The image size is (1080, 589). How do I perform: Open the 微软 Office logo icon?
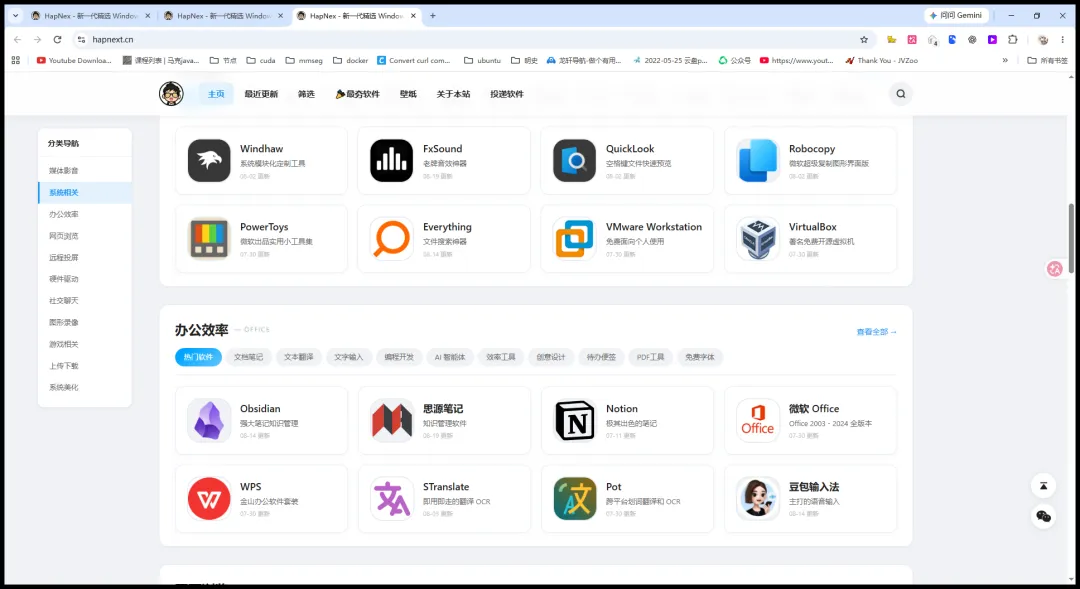[x=757, y=420]
